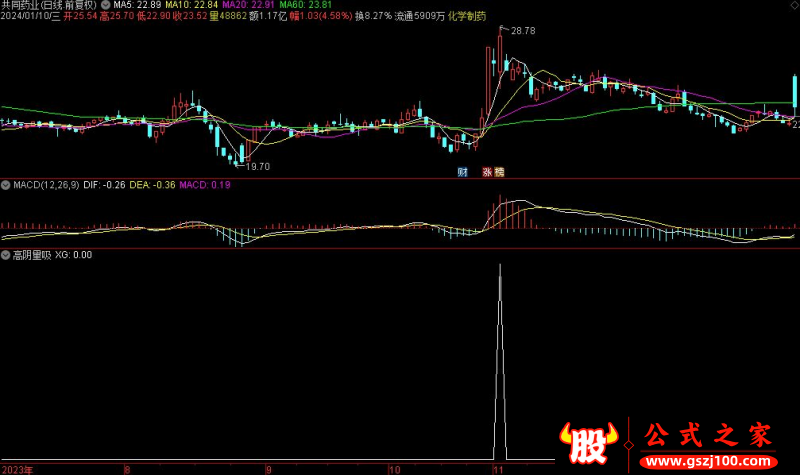The height and width of the screenshot is (475, 800).
Task: Click month 8 on time axis
Action: point(127,469)
